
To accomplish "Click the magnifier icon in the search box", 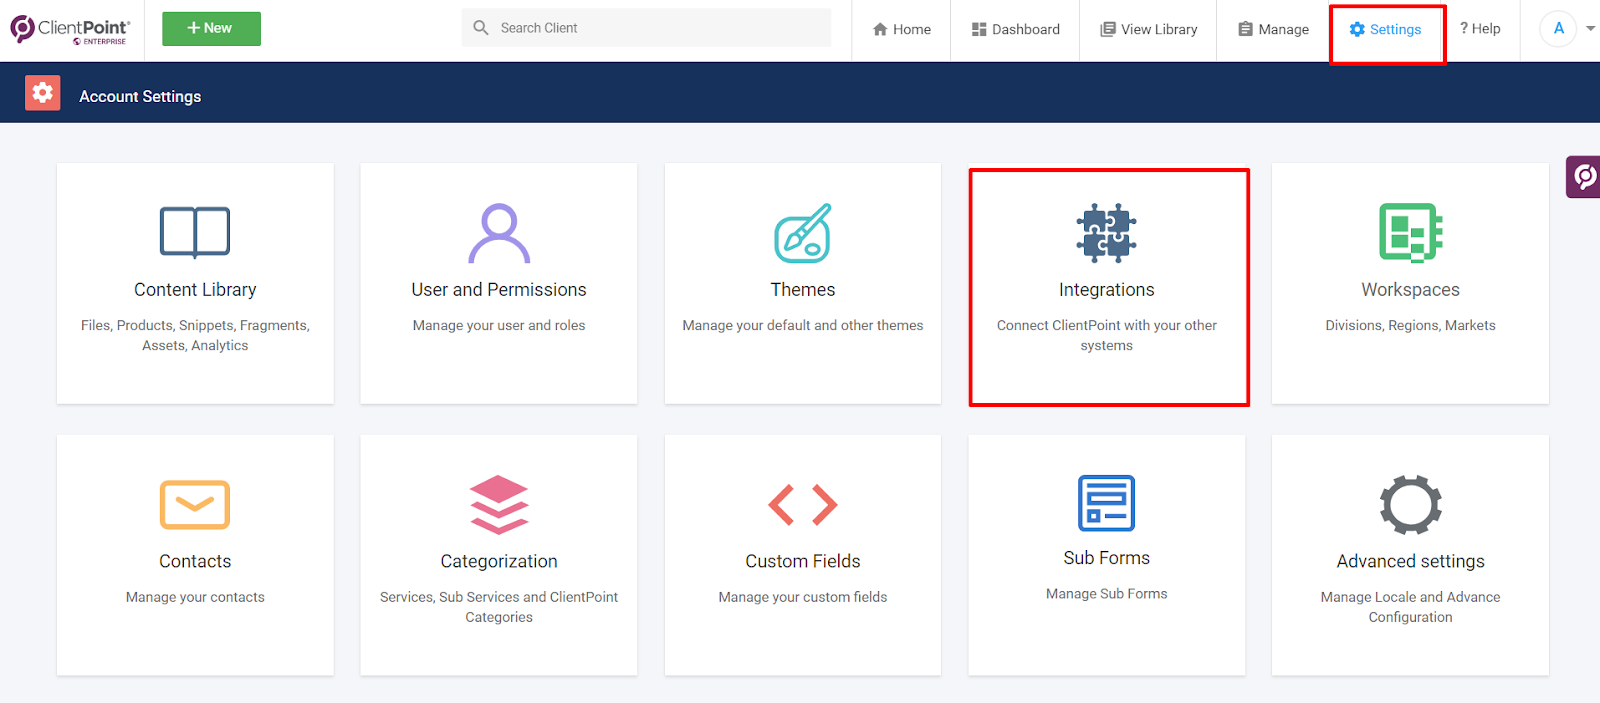I will pos(481,28).
